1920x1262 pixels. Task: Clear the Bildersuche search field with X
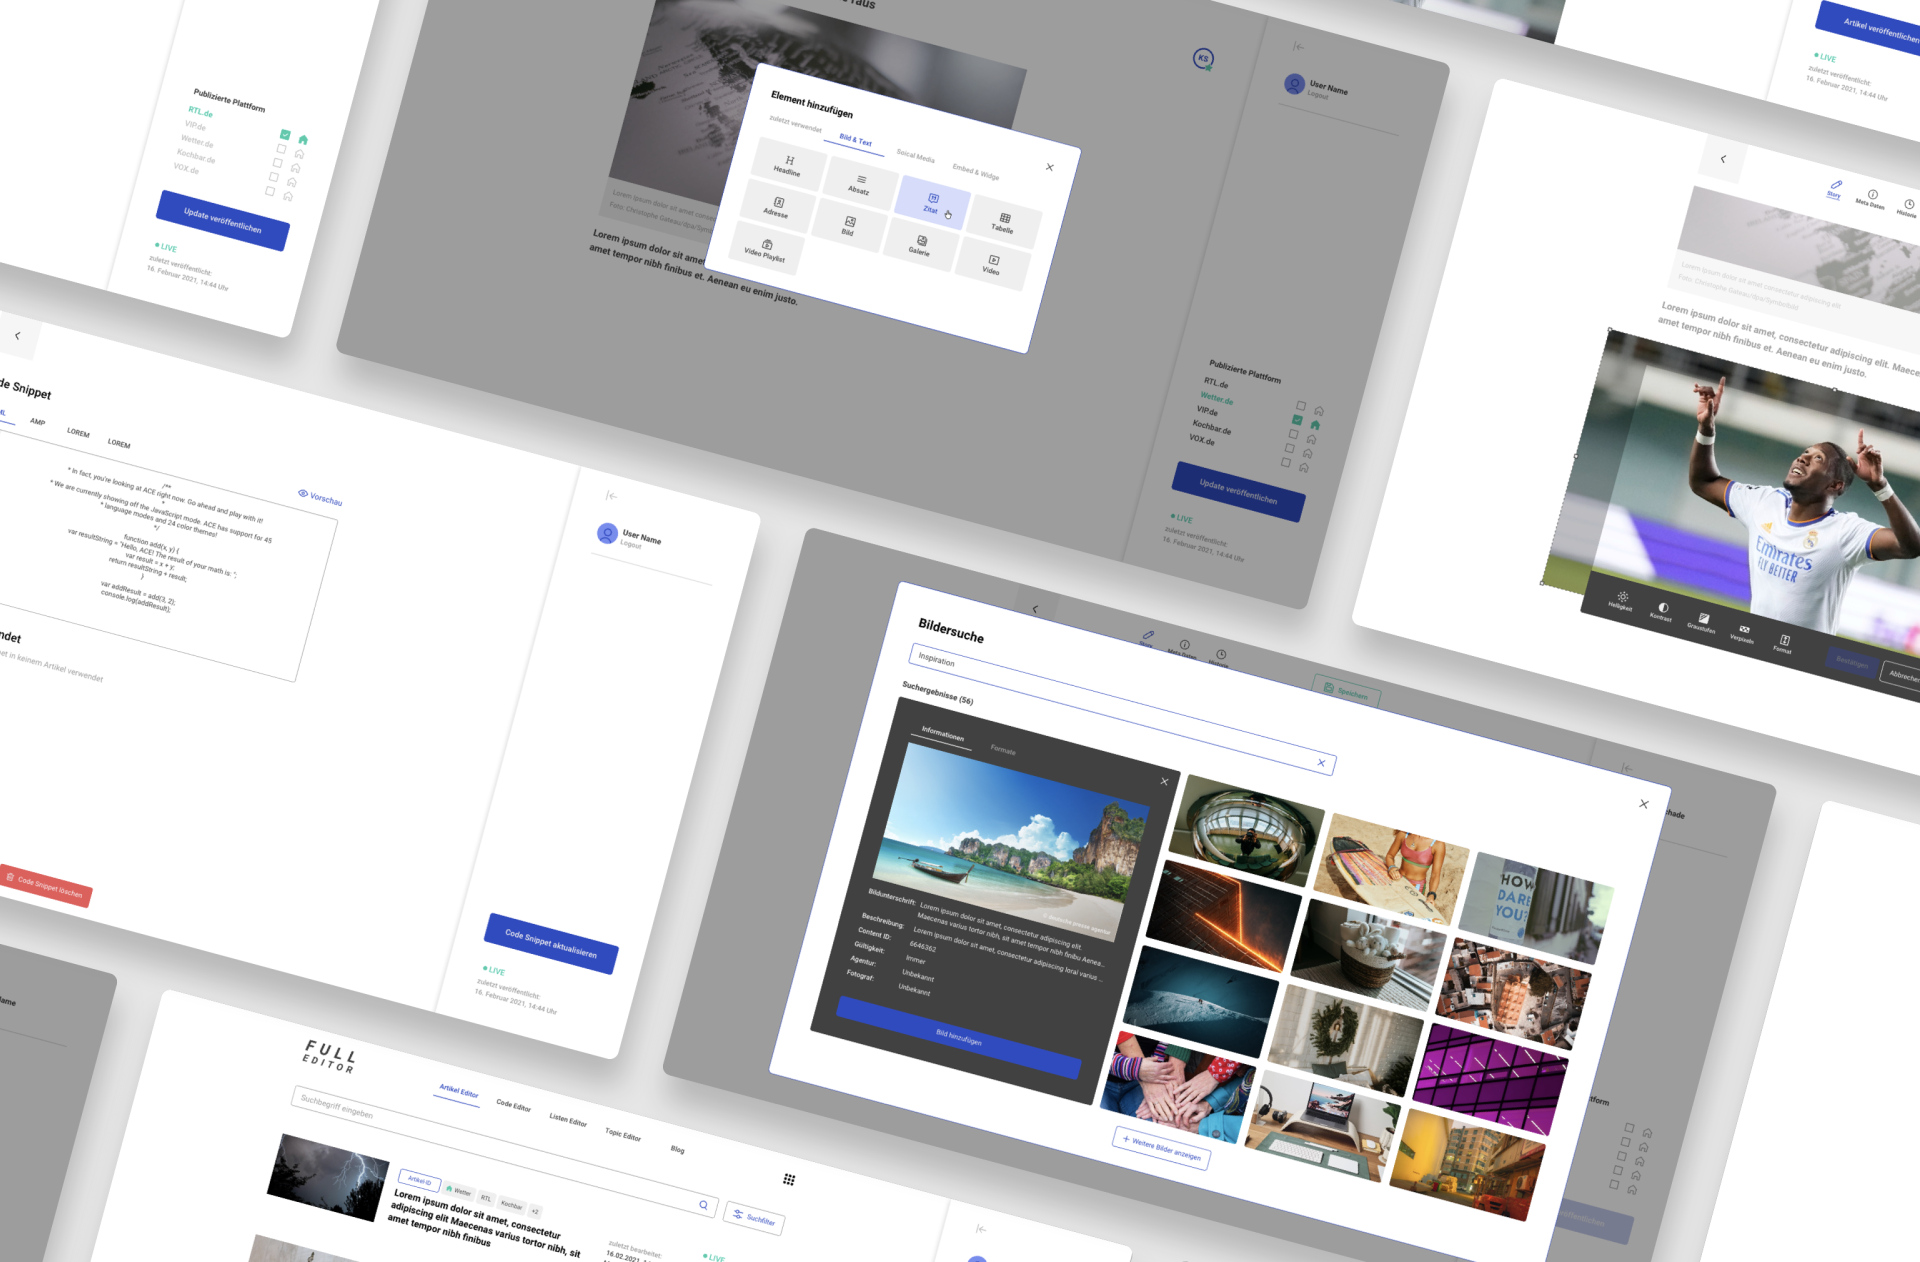1321,763
